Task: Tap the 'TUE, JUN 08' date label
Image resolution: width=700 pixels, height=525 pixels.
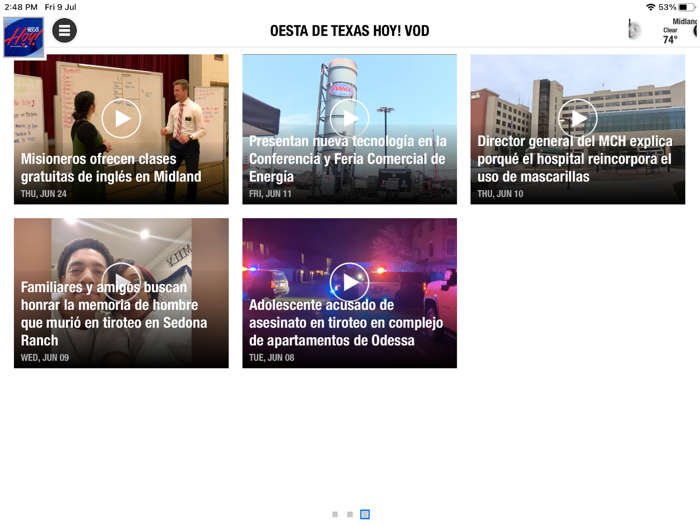Action: tap(271, 358)
